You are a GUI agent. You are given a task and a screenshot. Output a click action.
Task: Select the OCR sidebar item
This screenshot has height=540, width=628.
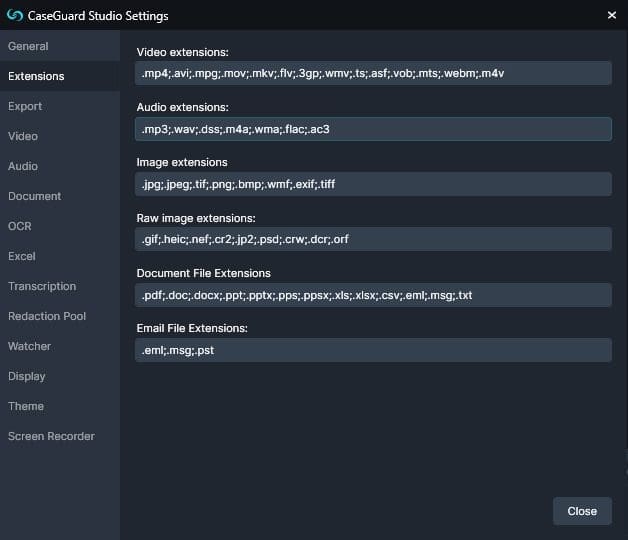[x=60, y=226]
